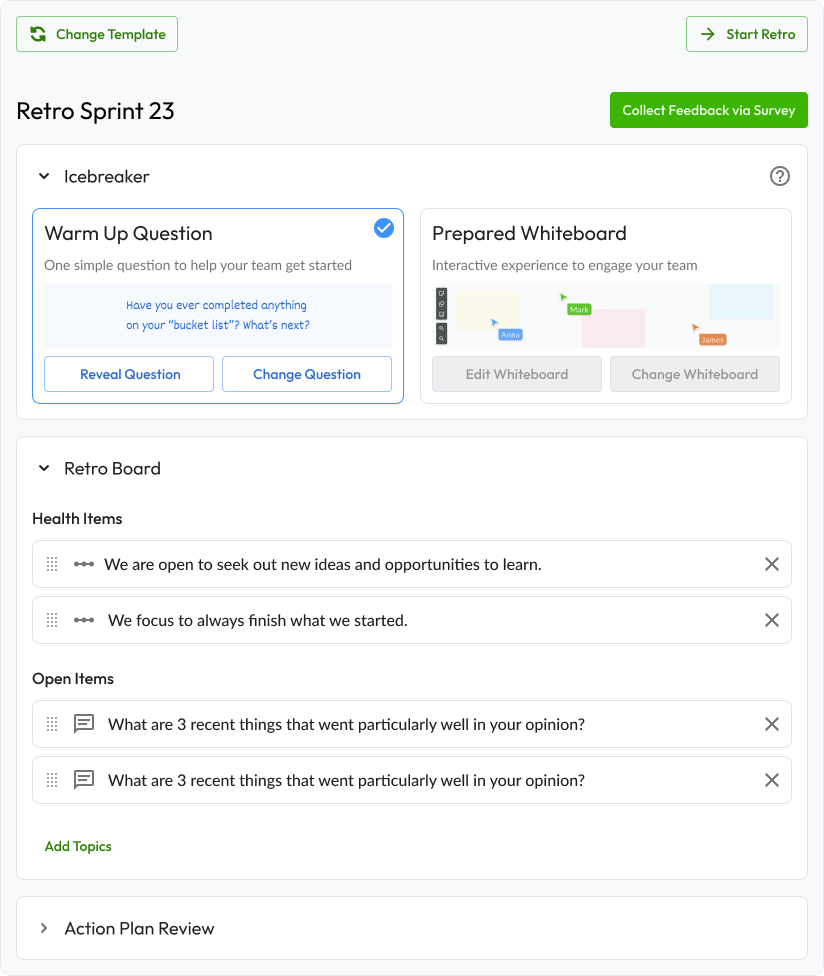Expand the Action Plan Review section
This screenshot has width=824, height=976.
click(x=44, y=928)
